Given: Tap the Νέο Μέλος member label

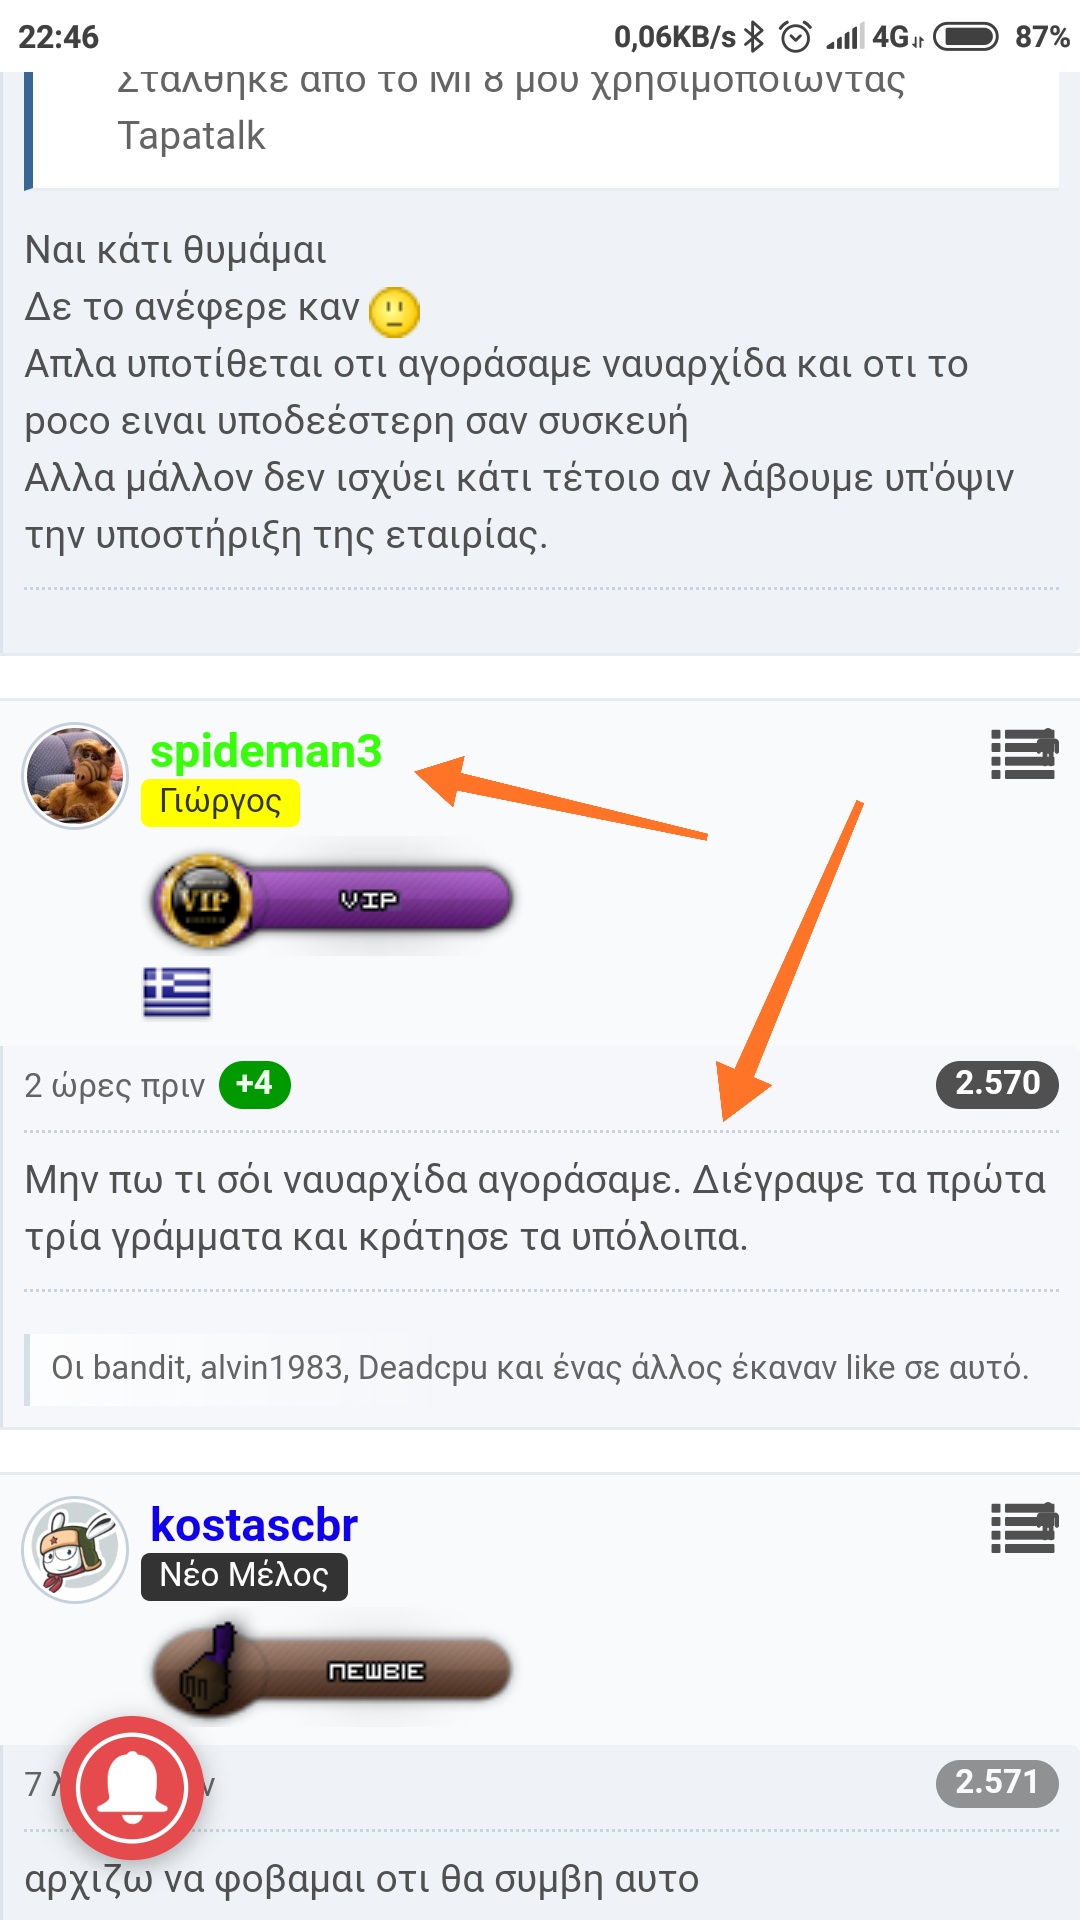Looking at the screenshot, I should click(x=244, y=1576).
